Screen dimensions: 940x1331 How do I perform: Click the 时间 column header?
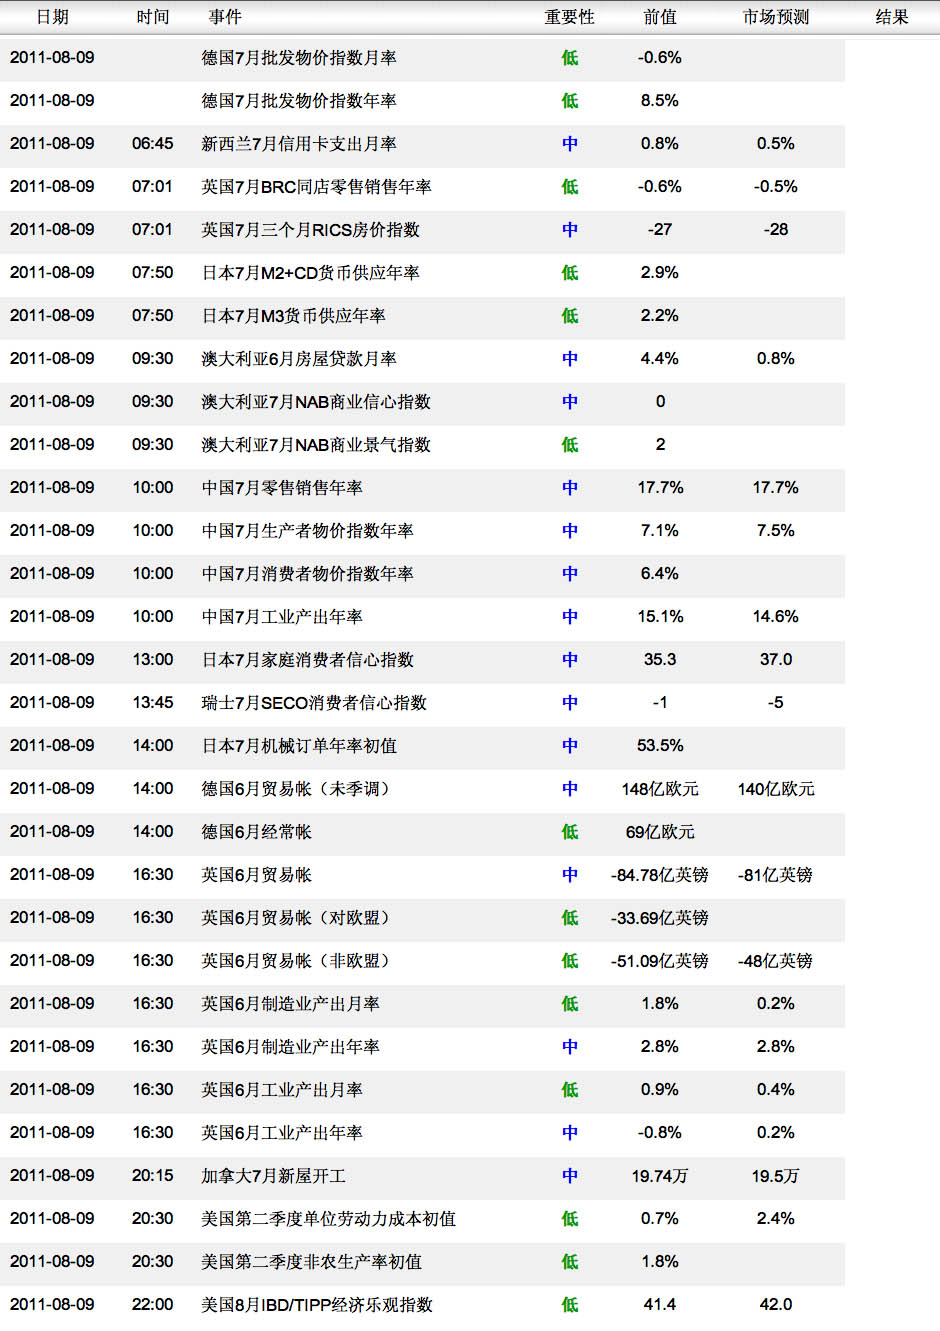point(153,17)
